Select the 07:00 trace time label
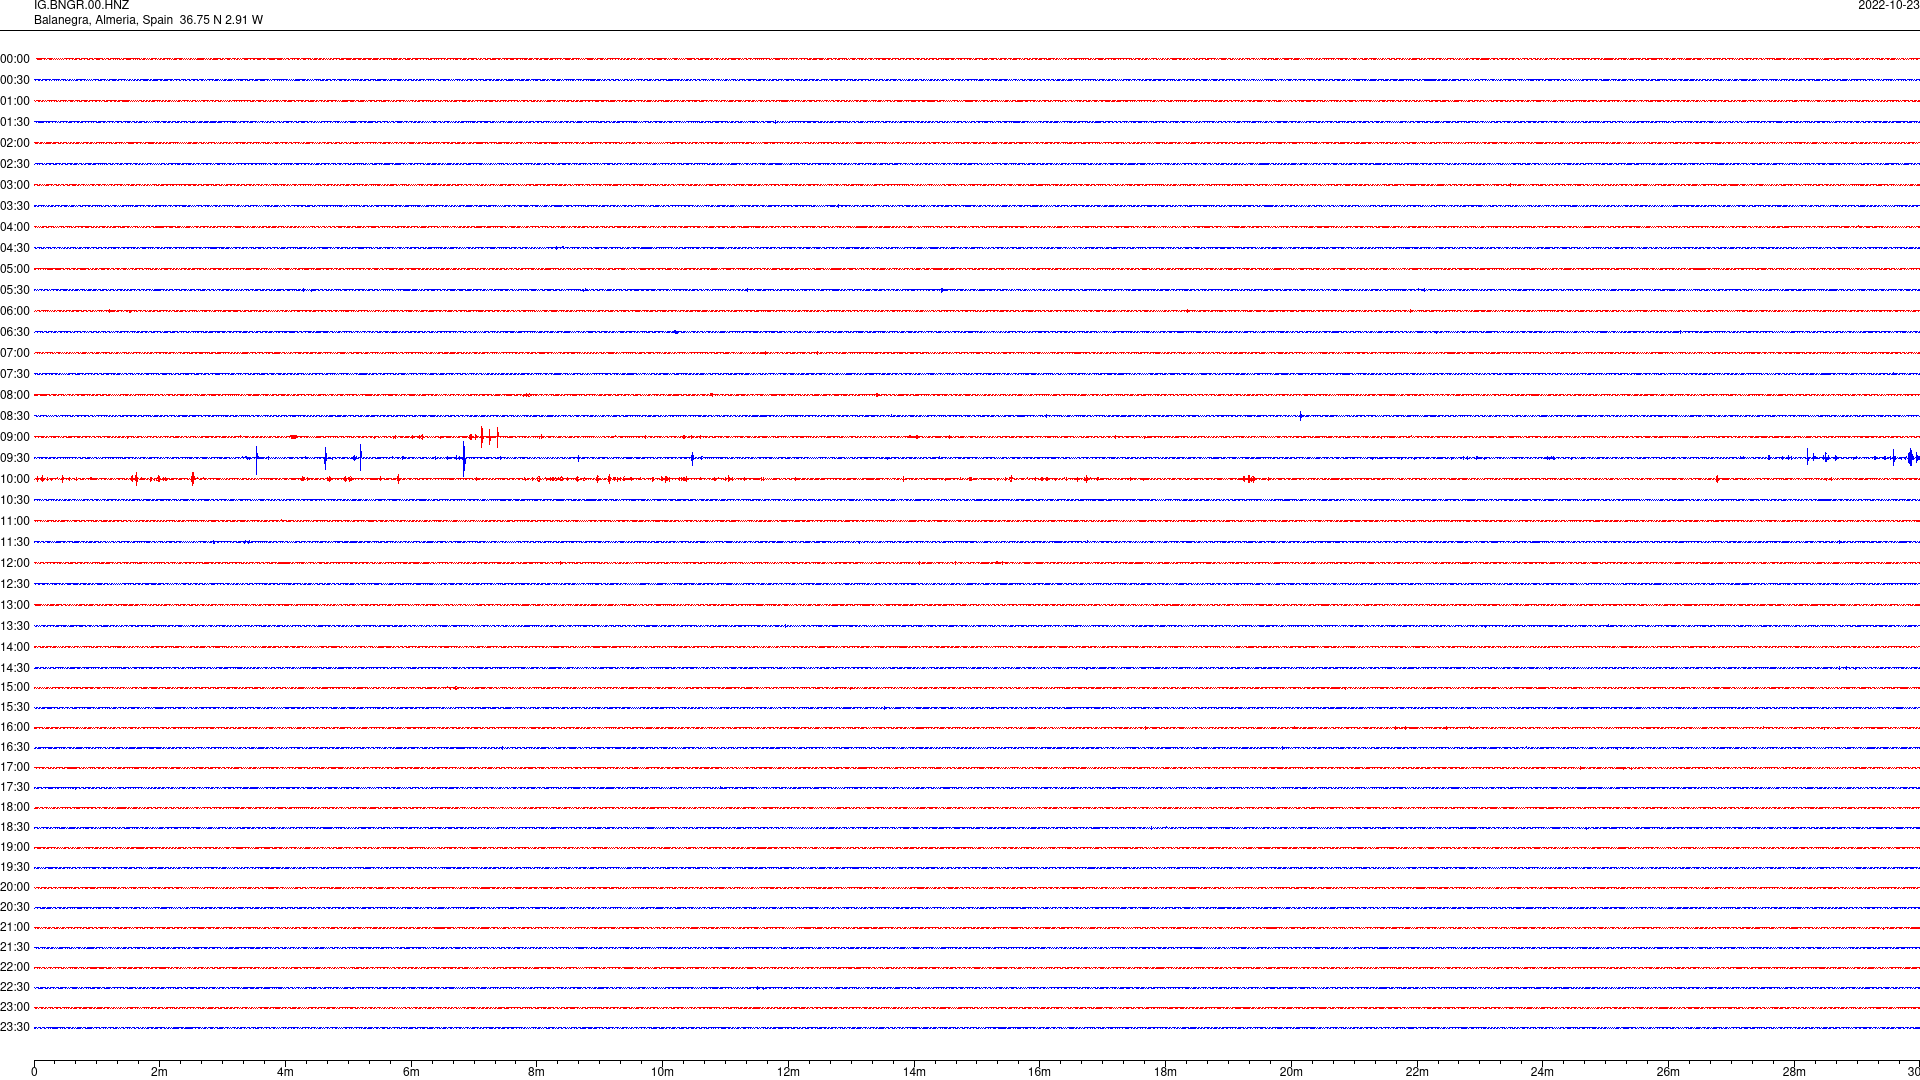Viewport: 1920px width, 1080px height. (15, 353)
